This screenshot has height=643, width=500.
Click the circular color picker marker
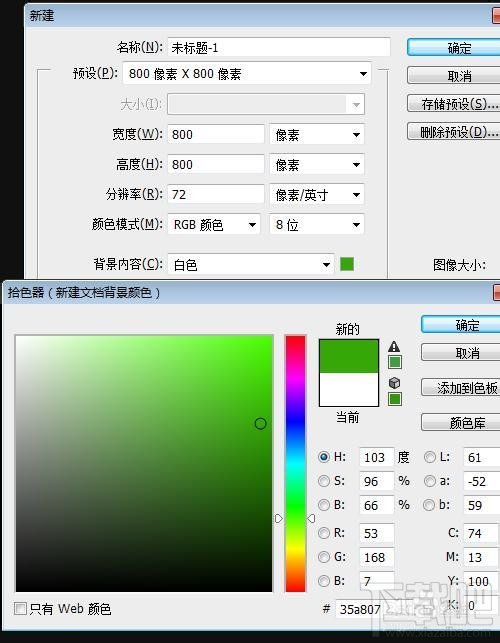click(x=260, y=424)
